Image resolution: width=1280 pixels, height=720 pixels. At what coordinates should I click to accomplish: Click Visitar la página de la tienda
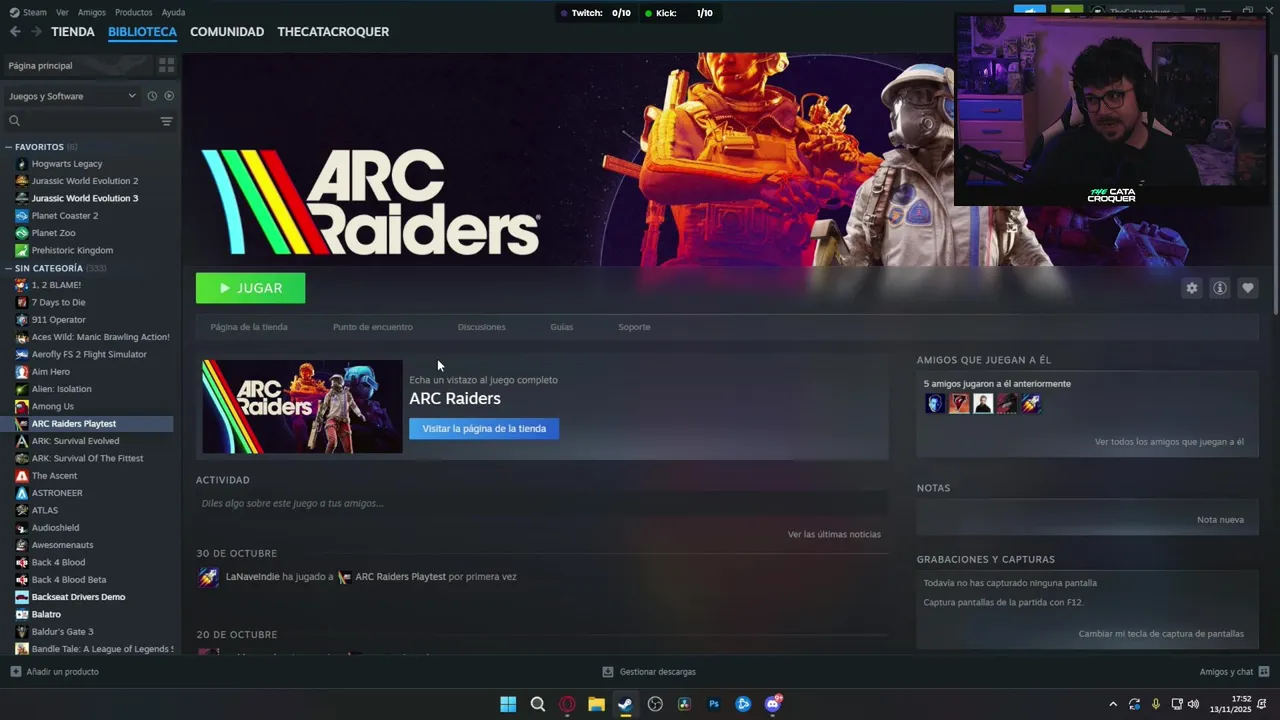(x=484, y=429)
